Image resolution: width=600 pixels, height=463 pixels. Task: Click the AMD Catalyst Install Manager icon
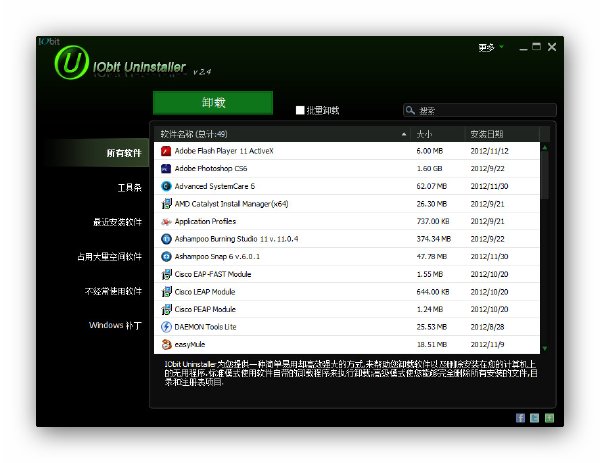point(166,204)
